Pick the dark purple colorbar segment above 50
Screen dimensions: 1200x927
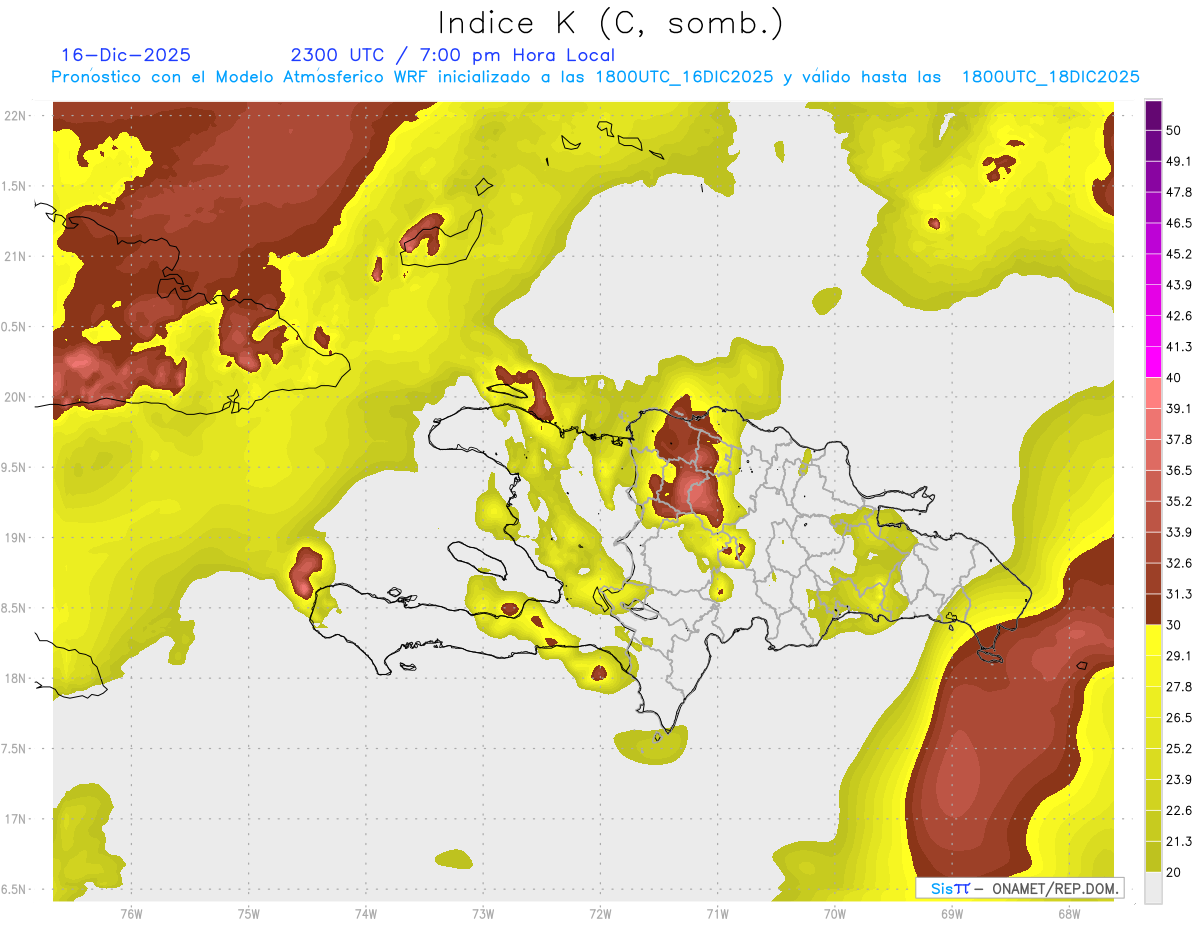click(1153, 115)
